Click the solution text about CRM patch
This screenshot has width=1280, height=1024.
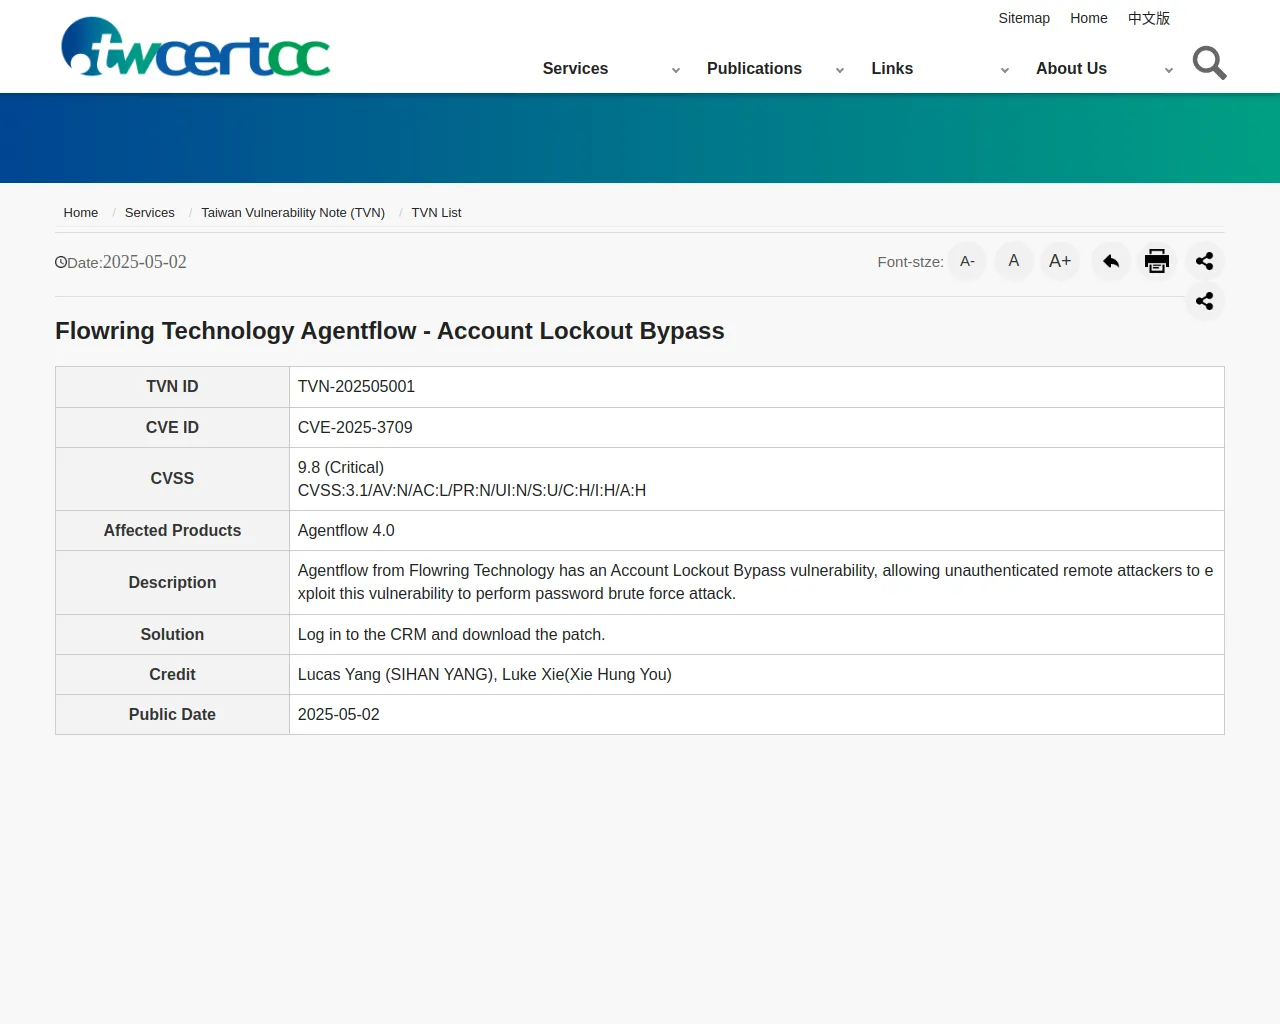click(451, 634)
